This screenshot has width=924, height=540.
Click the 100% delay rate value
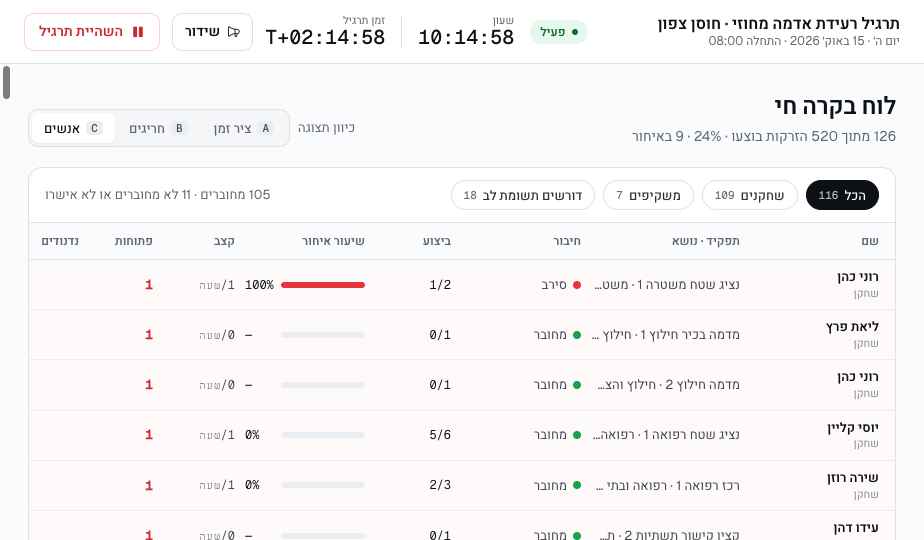[x=259, y=285]
